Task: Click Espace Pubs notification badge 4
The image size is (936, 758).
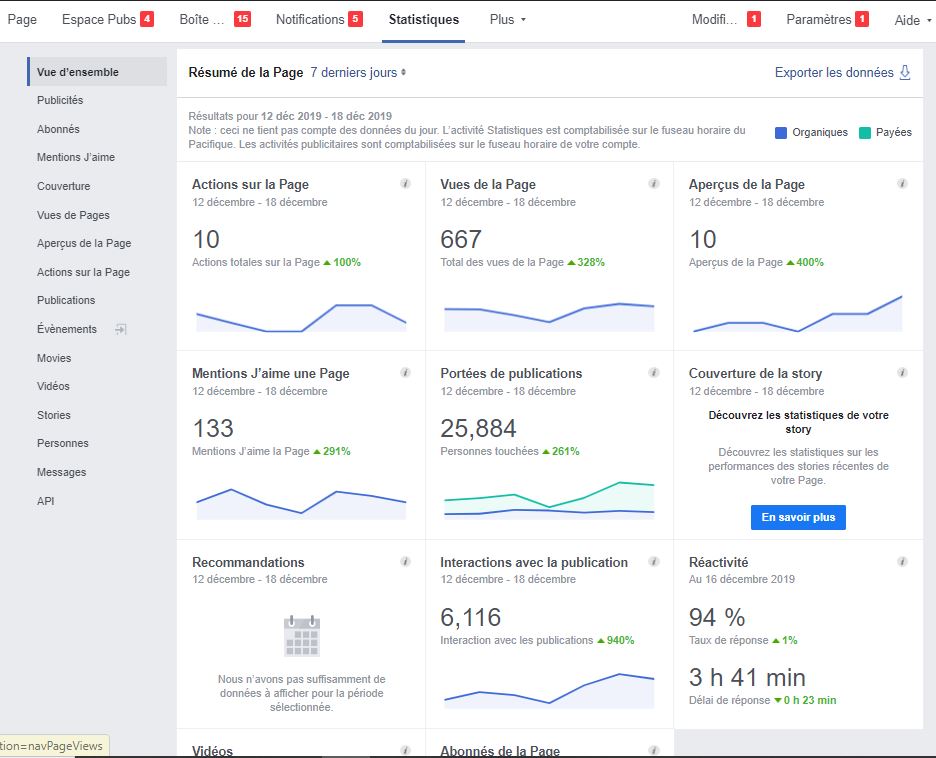Action: 147,19
